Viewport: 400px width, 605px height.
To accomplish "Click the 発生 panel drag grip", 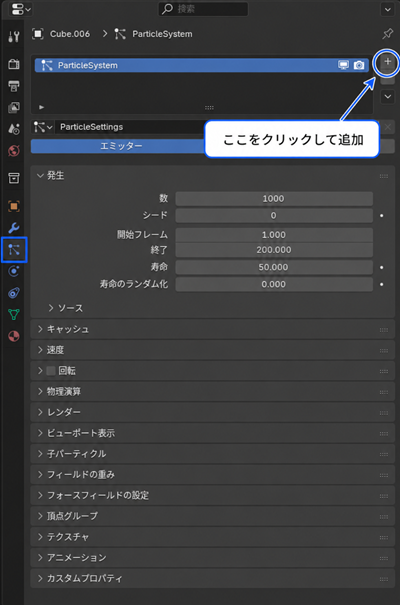I will click(x=383, y=176).
